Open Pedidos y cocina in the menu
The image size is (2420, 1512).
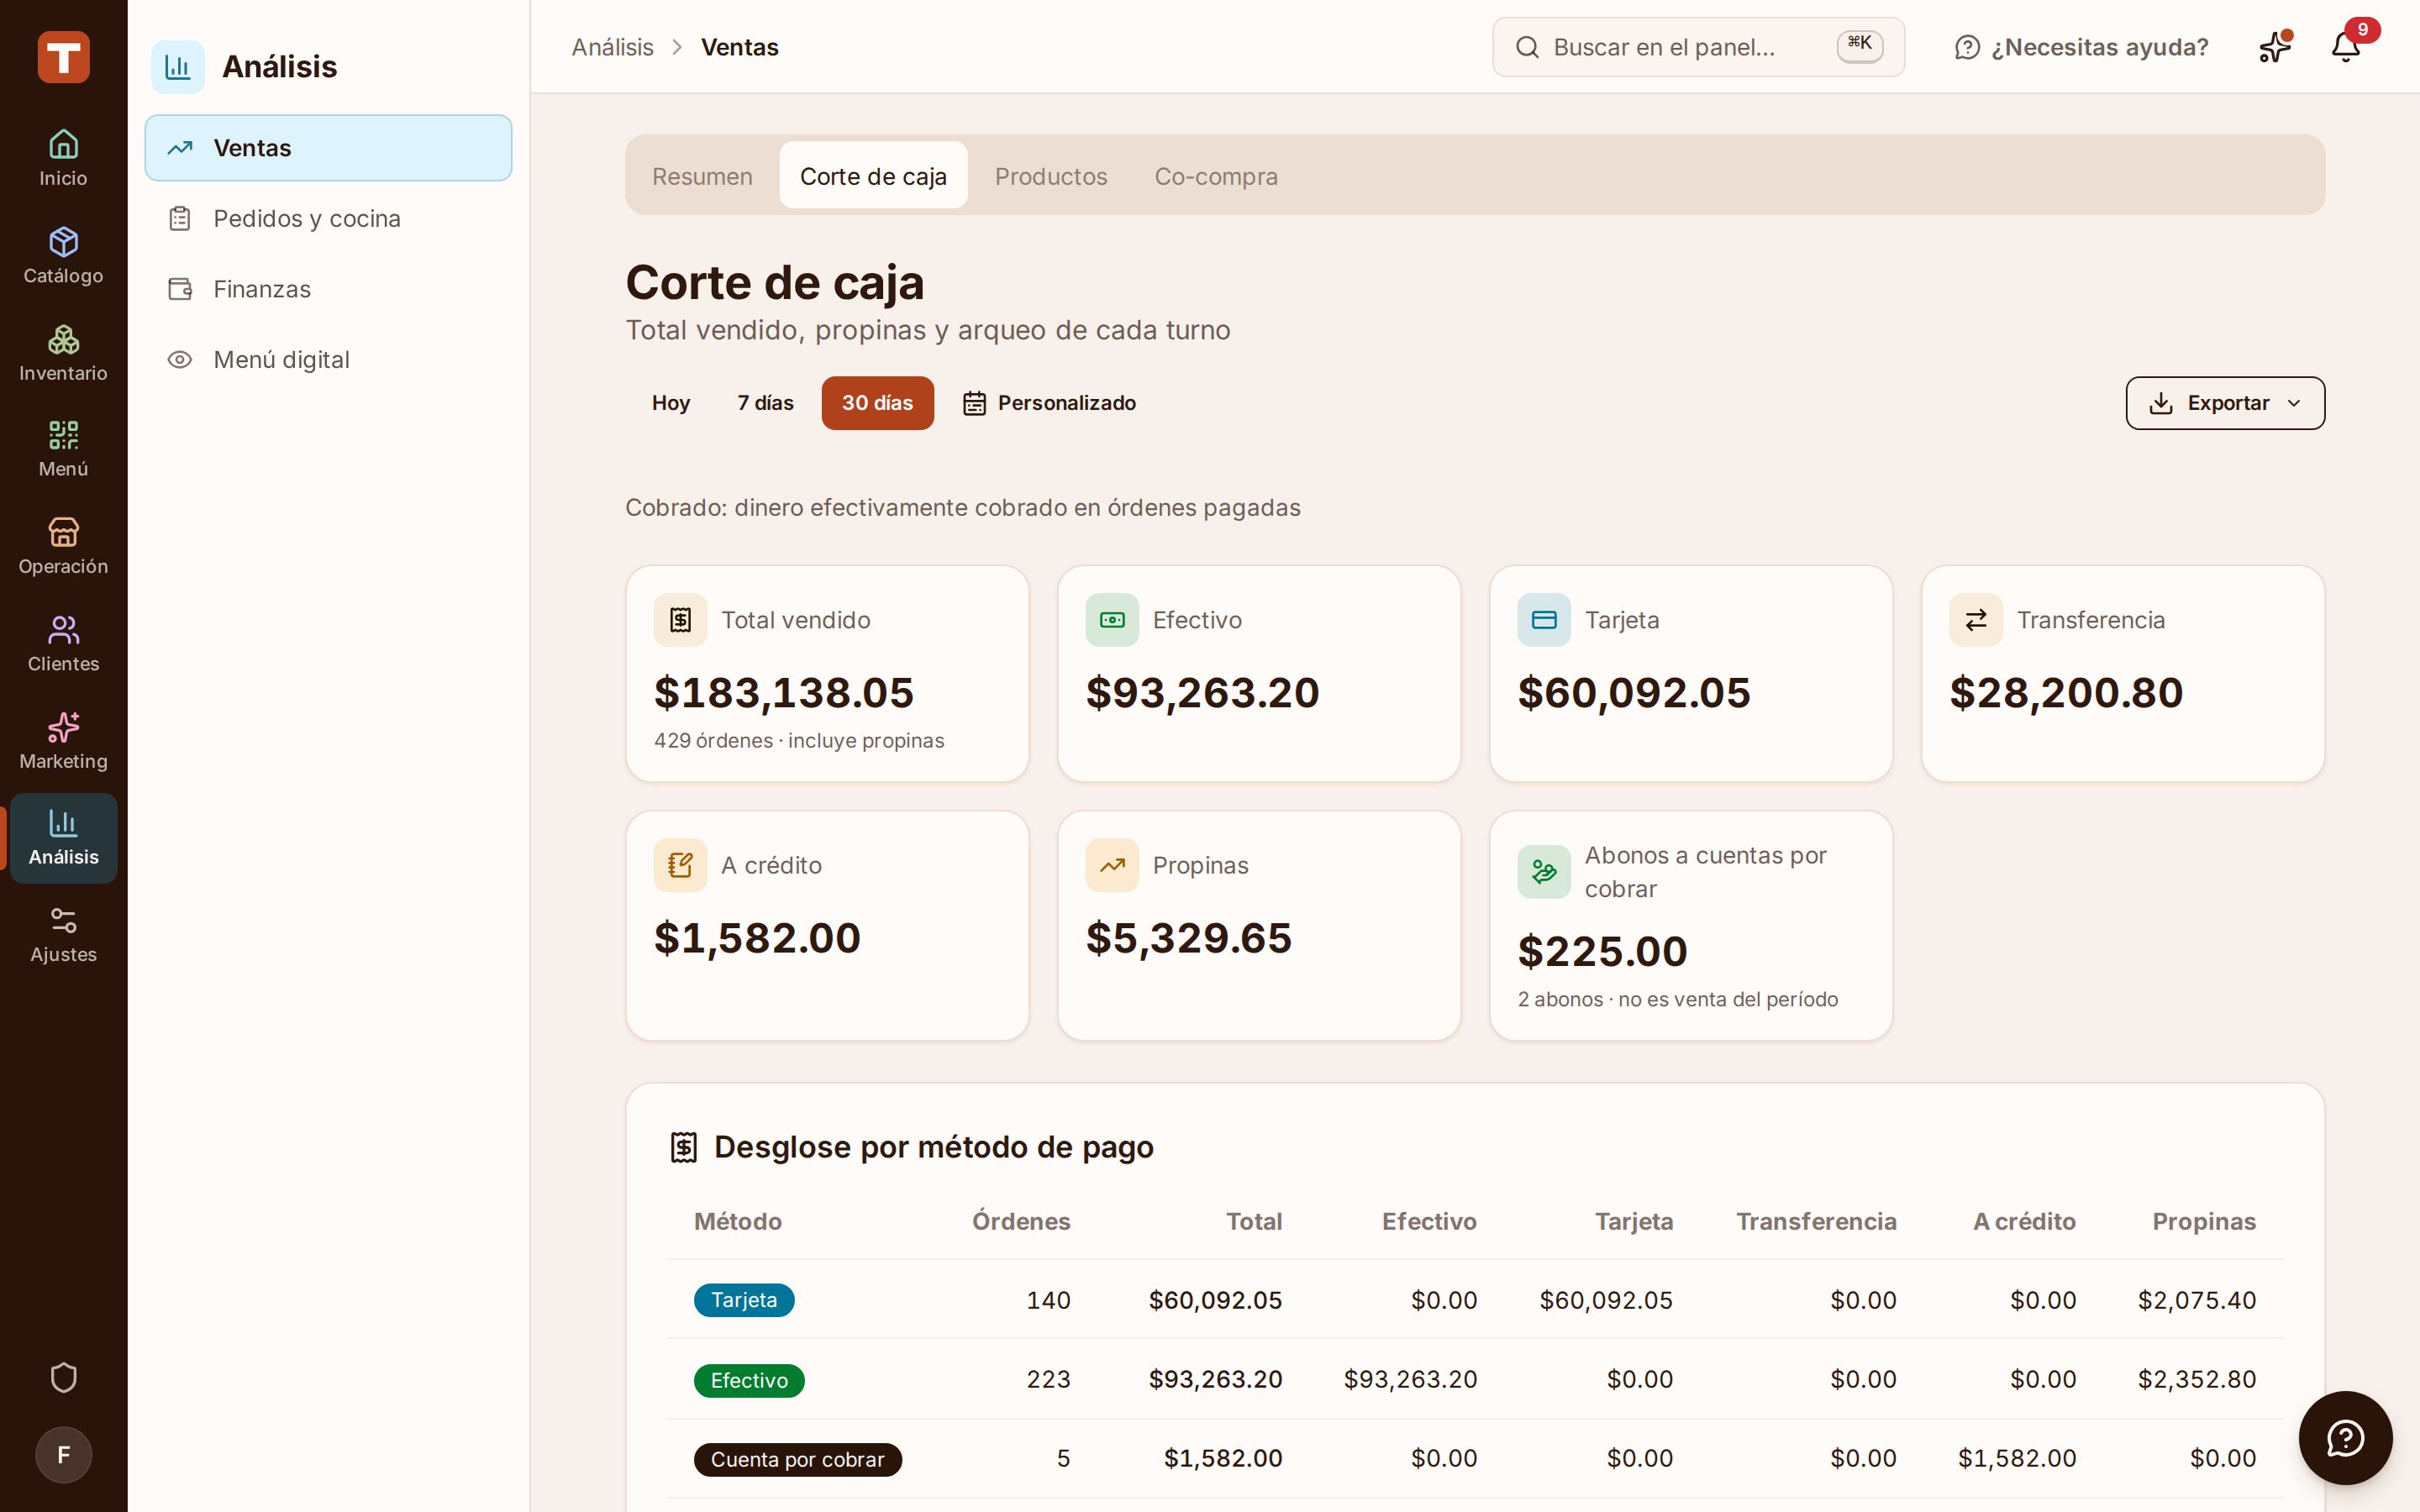tap(328, 218)
